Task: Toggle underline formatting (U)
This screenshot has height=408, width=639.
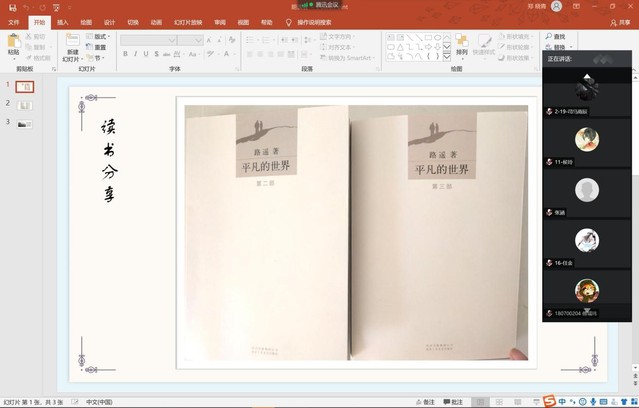Action: [146, 54]
